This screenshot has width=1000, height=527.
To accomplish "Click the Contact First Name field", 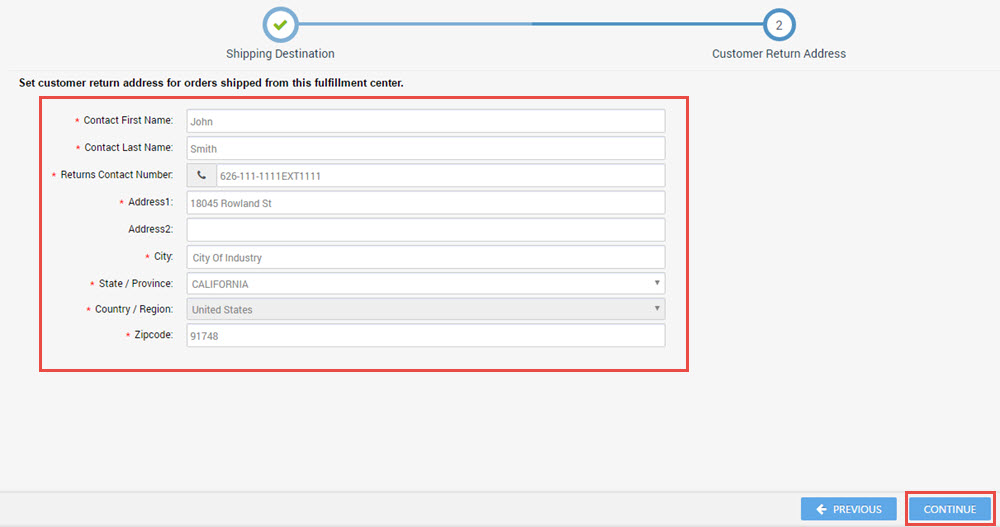I will [x=425, y=121].
